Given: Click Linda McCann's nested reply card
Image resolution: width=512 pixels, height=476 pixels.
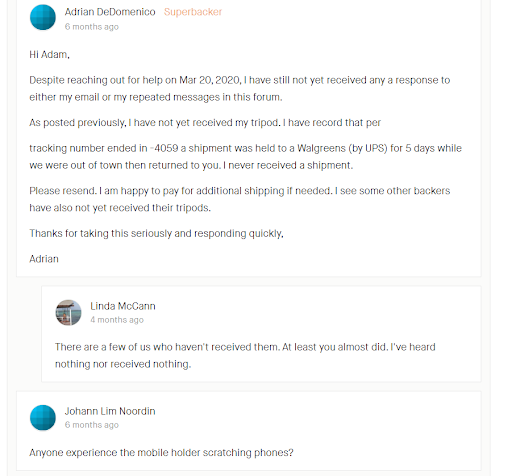Looking at the screenshot, I should click(261, 334).
